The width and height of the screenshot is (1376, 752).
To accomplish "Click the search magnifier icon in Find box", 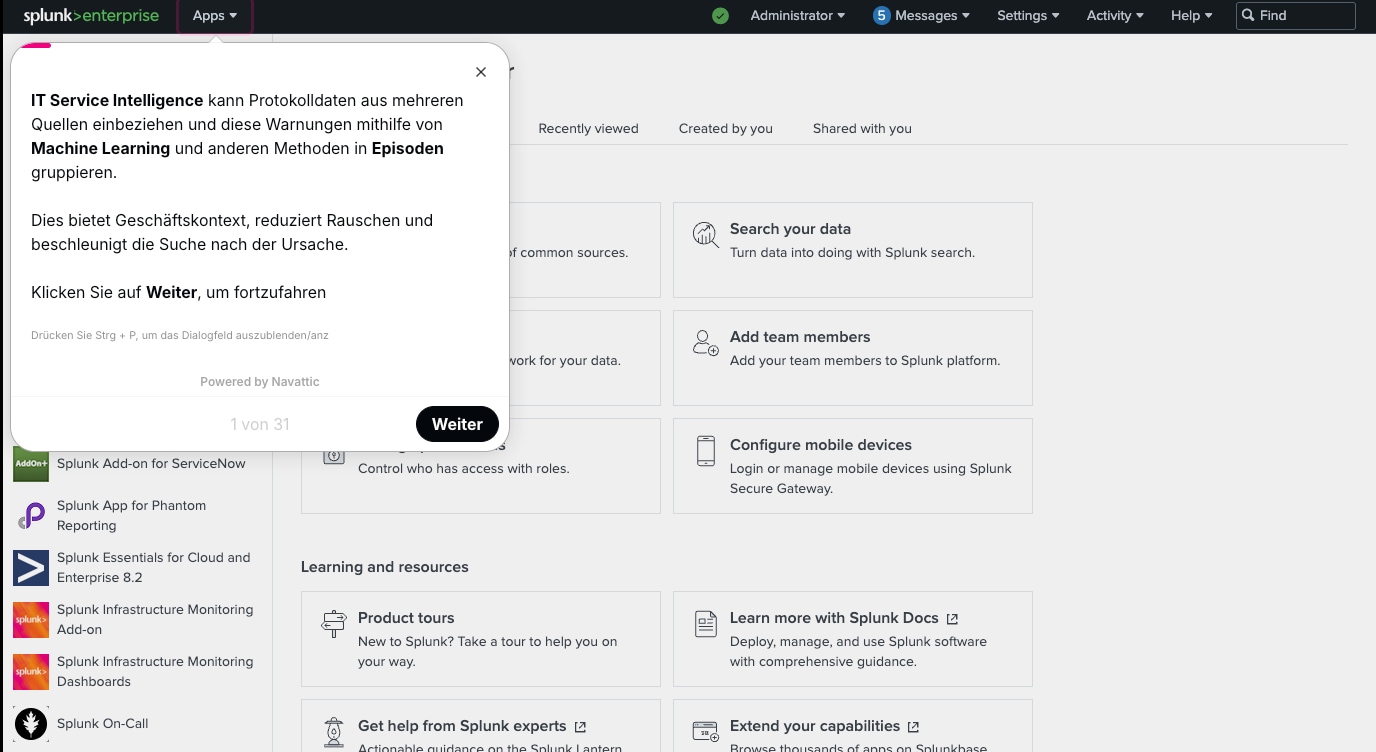I will (1248, 15).
